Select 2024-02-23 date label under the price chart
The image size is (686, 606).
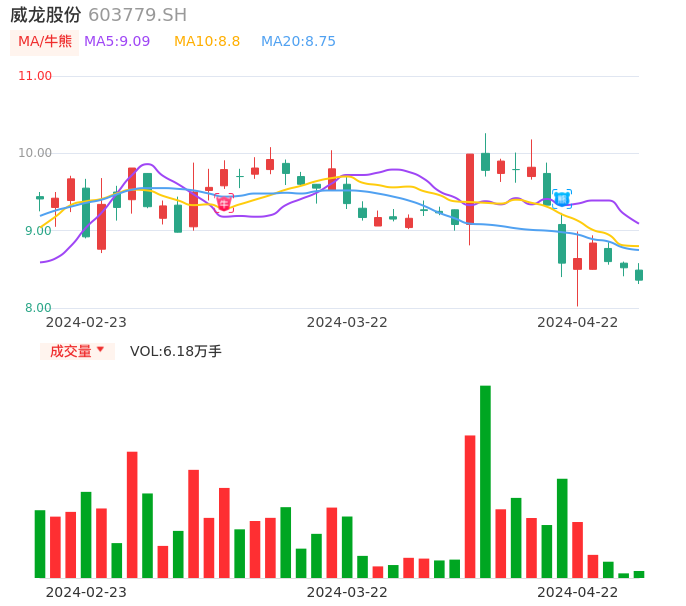86,322
